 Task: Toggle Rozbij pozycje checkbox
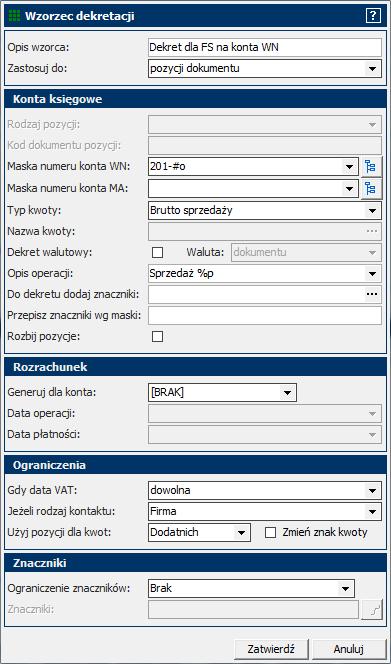coord(158,337)
